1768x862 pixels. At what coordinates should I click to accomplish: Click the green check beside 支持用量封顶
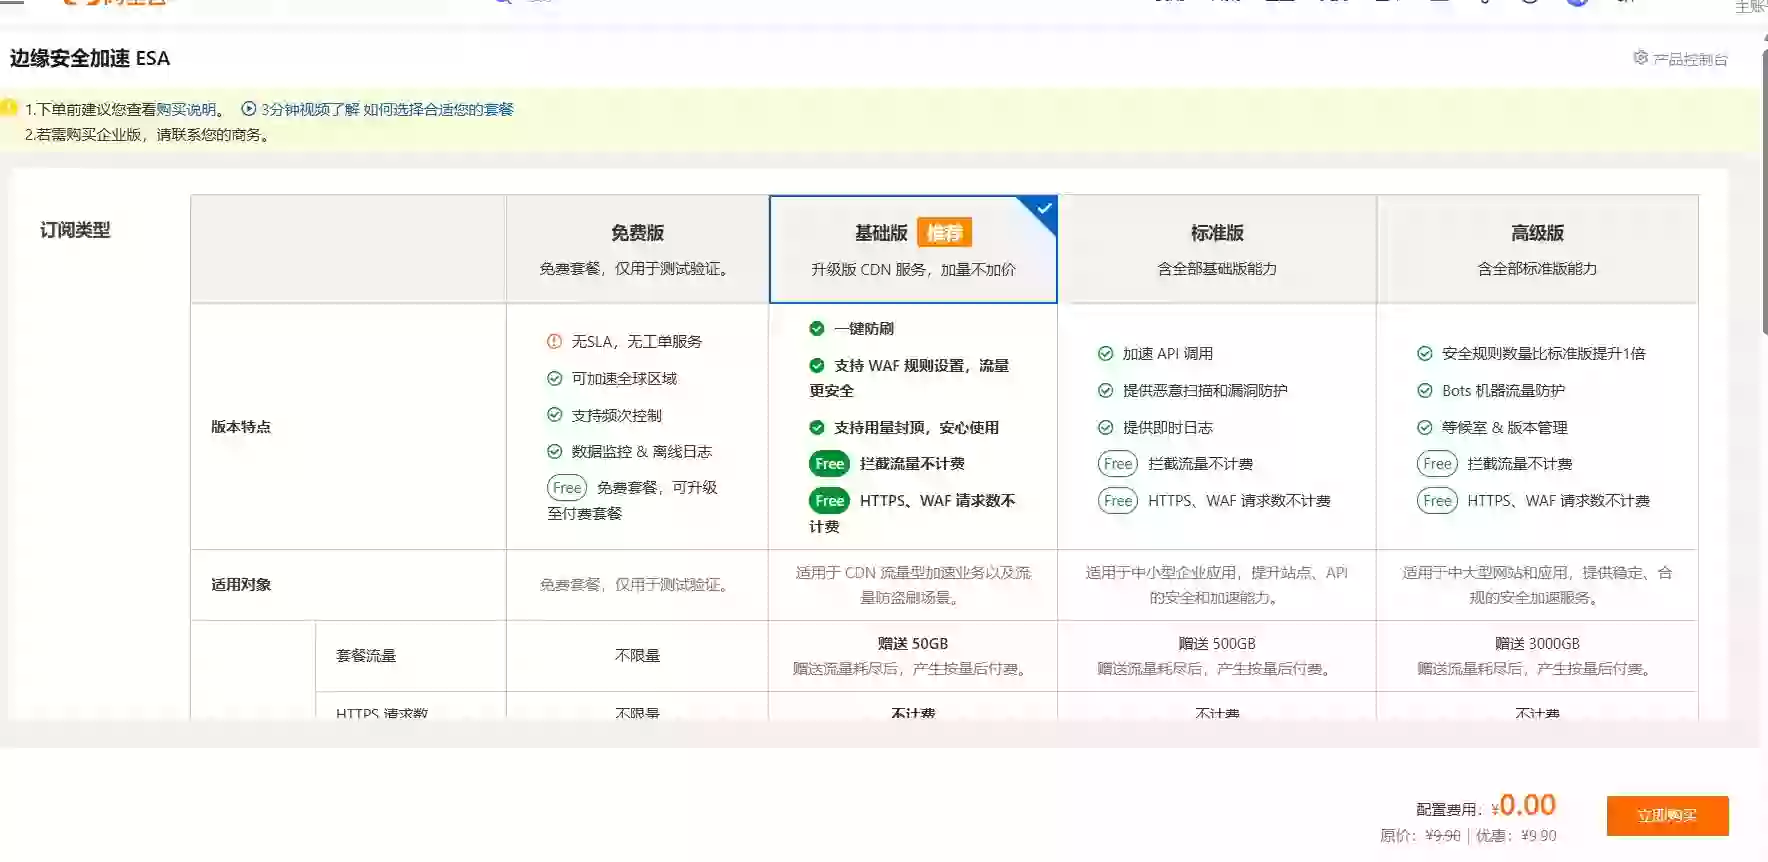pyautogui.click(x=817, y=427)
